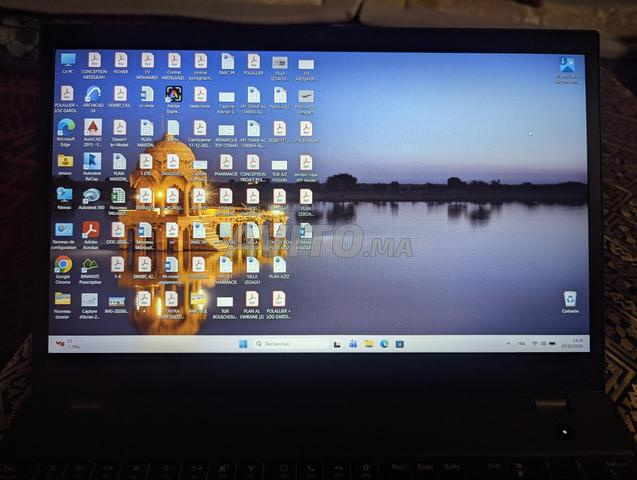This screenshot has height=480, width=637.
Task: Open CamScanner 17-12 PDF file
Action: point(200,134)
